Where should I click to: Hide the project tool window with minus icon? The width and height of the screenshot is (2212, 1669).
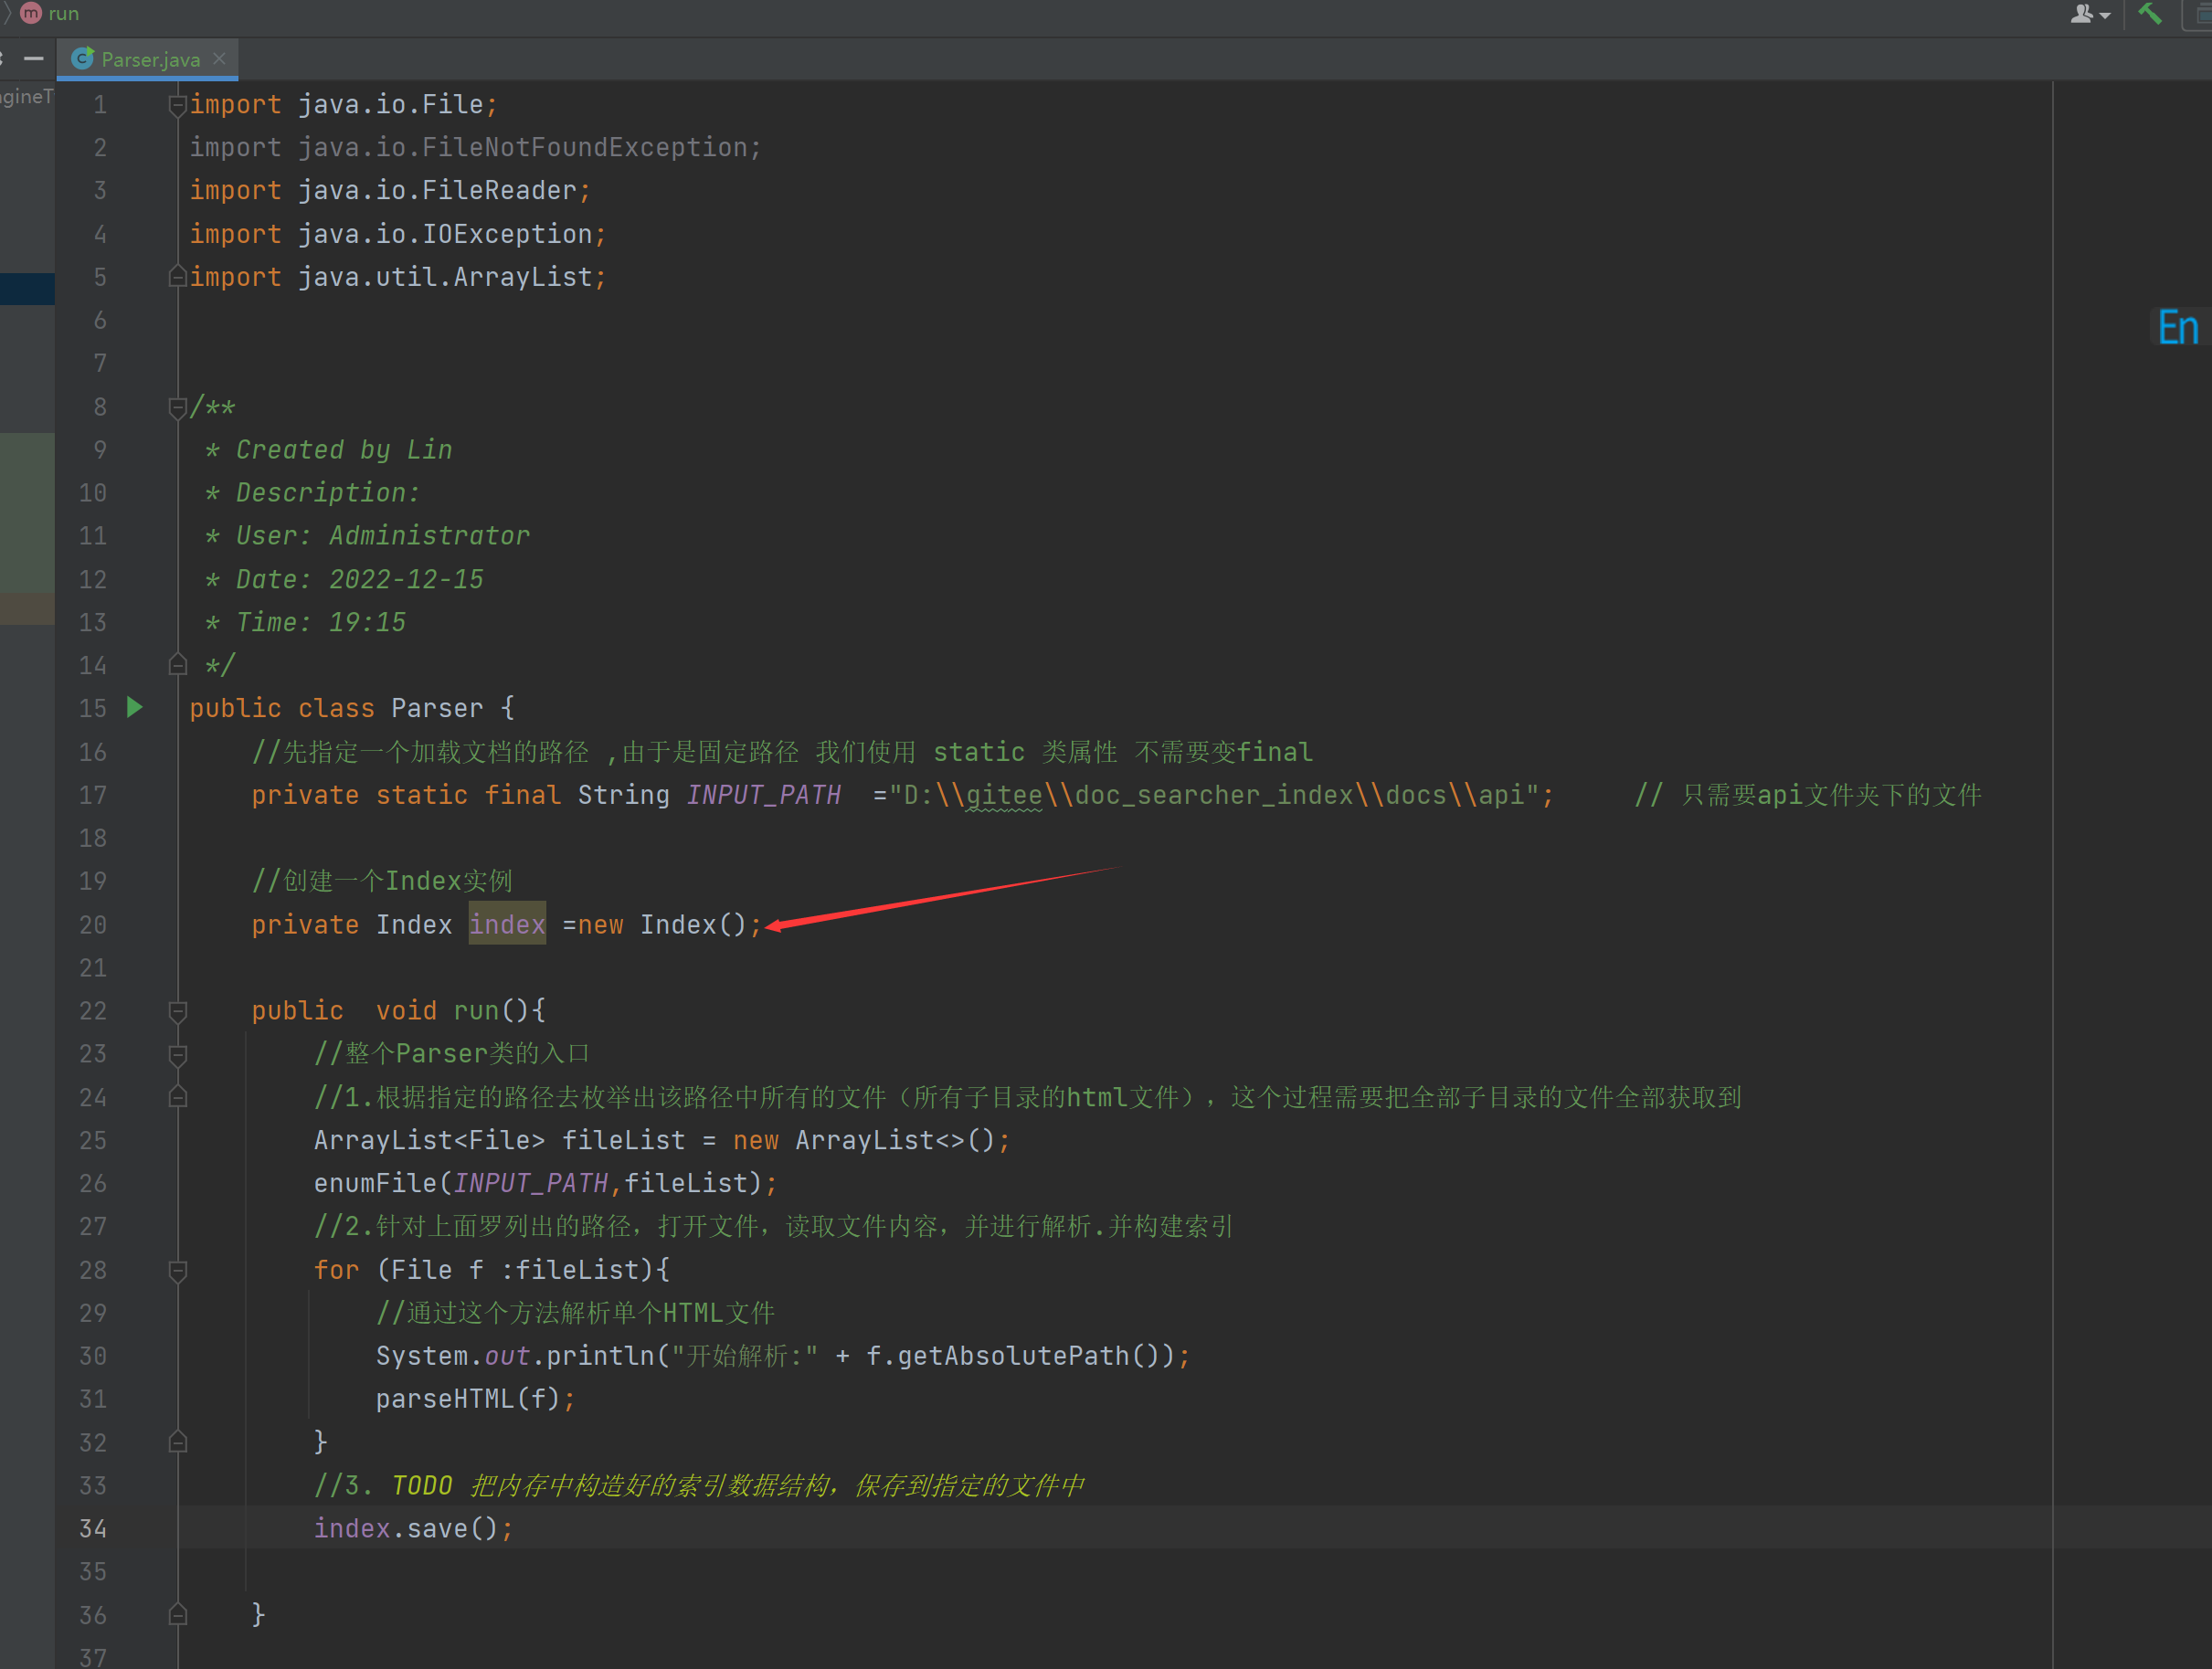pyautogui.click(x=33, y=59)
